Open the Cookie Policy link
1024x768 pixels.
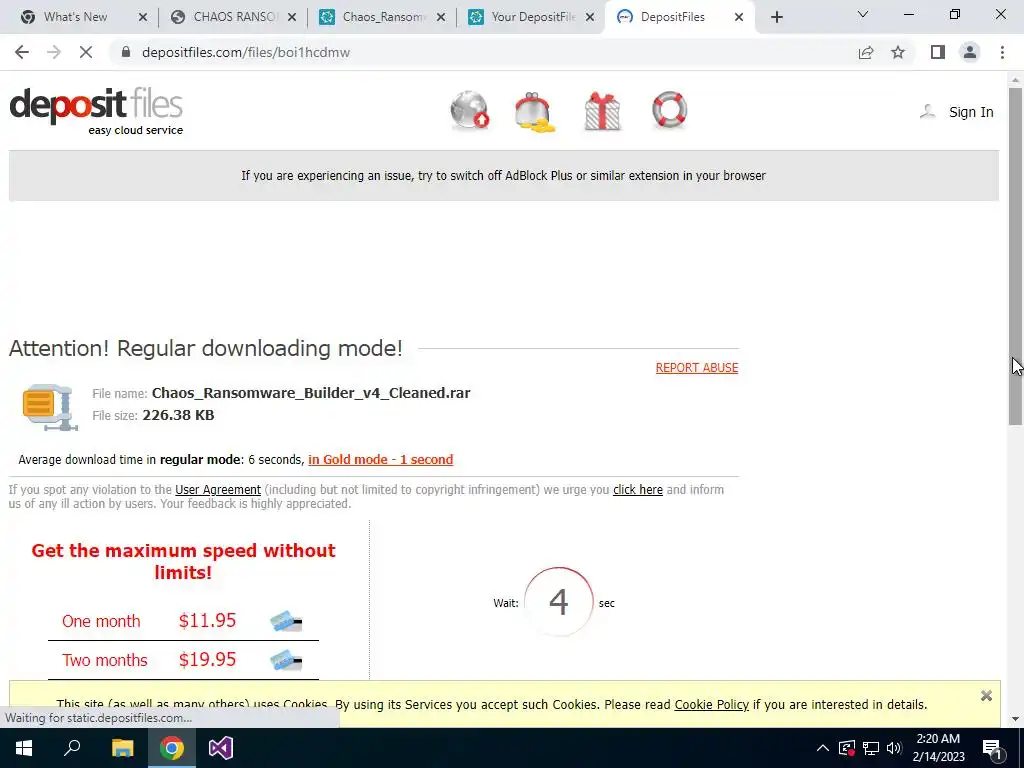711,705
